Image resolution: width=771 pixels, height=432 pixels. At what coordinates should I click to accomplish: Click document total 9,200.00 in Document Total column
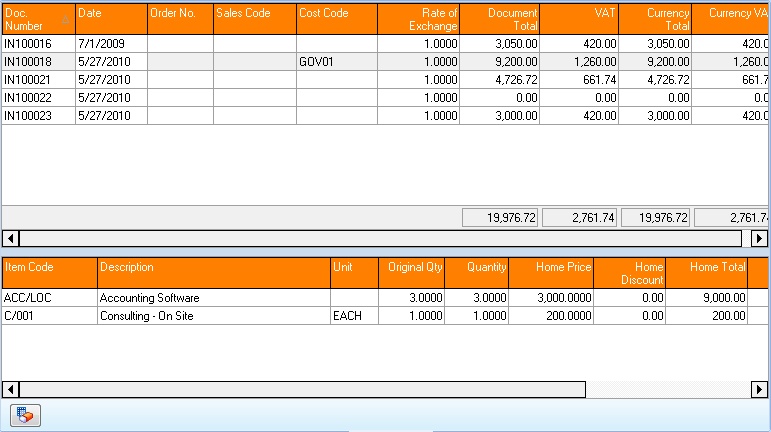pyautogui.click(x=516, y=62)
